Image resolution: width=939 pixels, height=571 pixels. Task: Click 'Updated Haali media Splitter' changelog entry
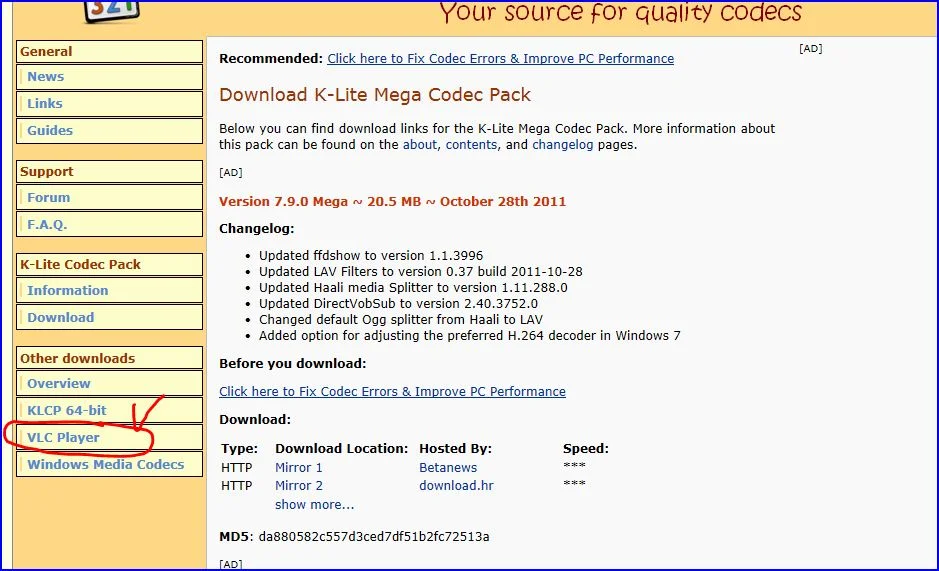413,288
